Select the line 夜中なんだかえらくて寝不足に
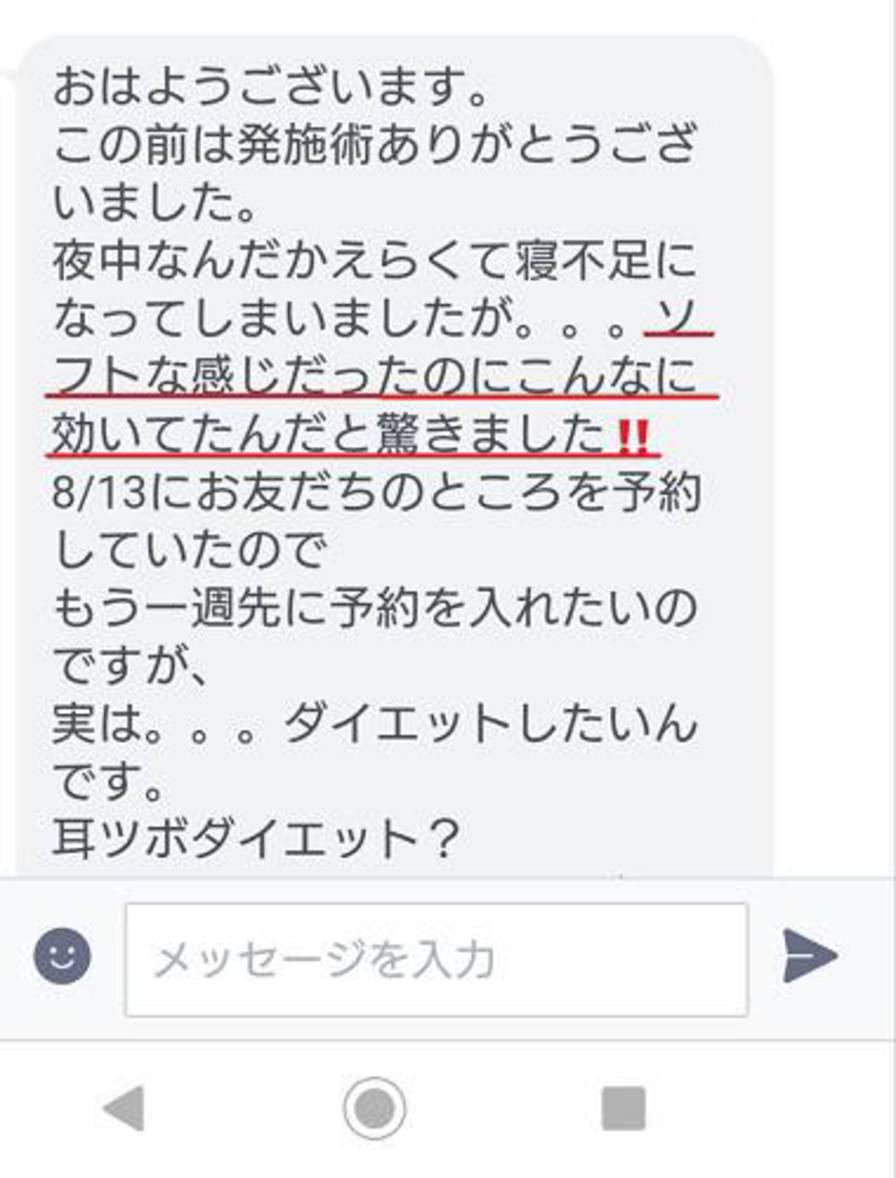 click(x=375, y=261)
